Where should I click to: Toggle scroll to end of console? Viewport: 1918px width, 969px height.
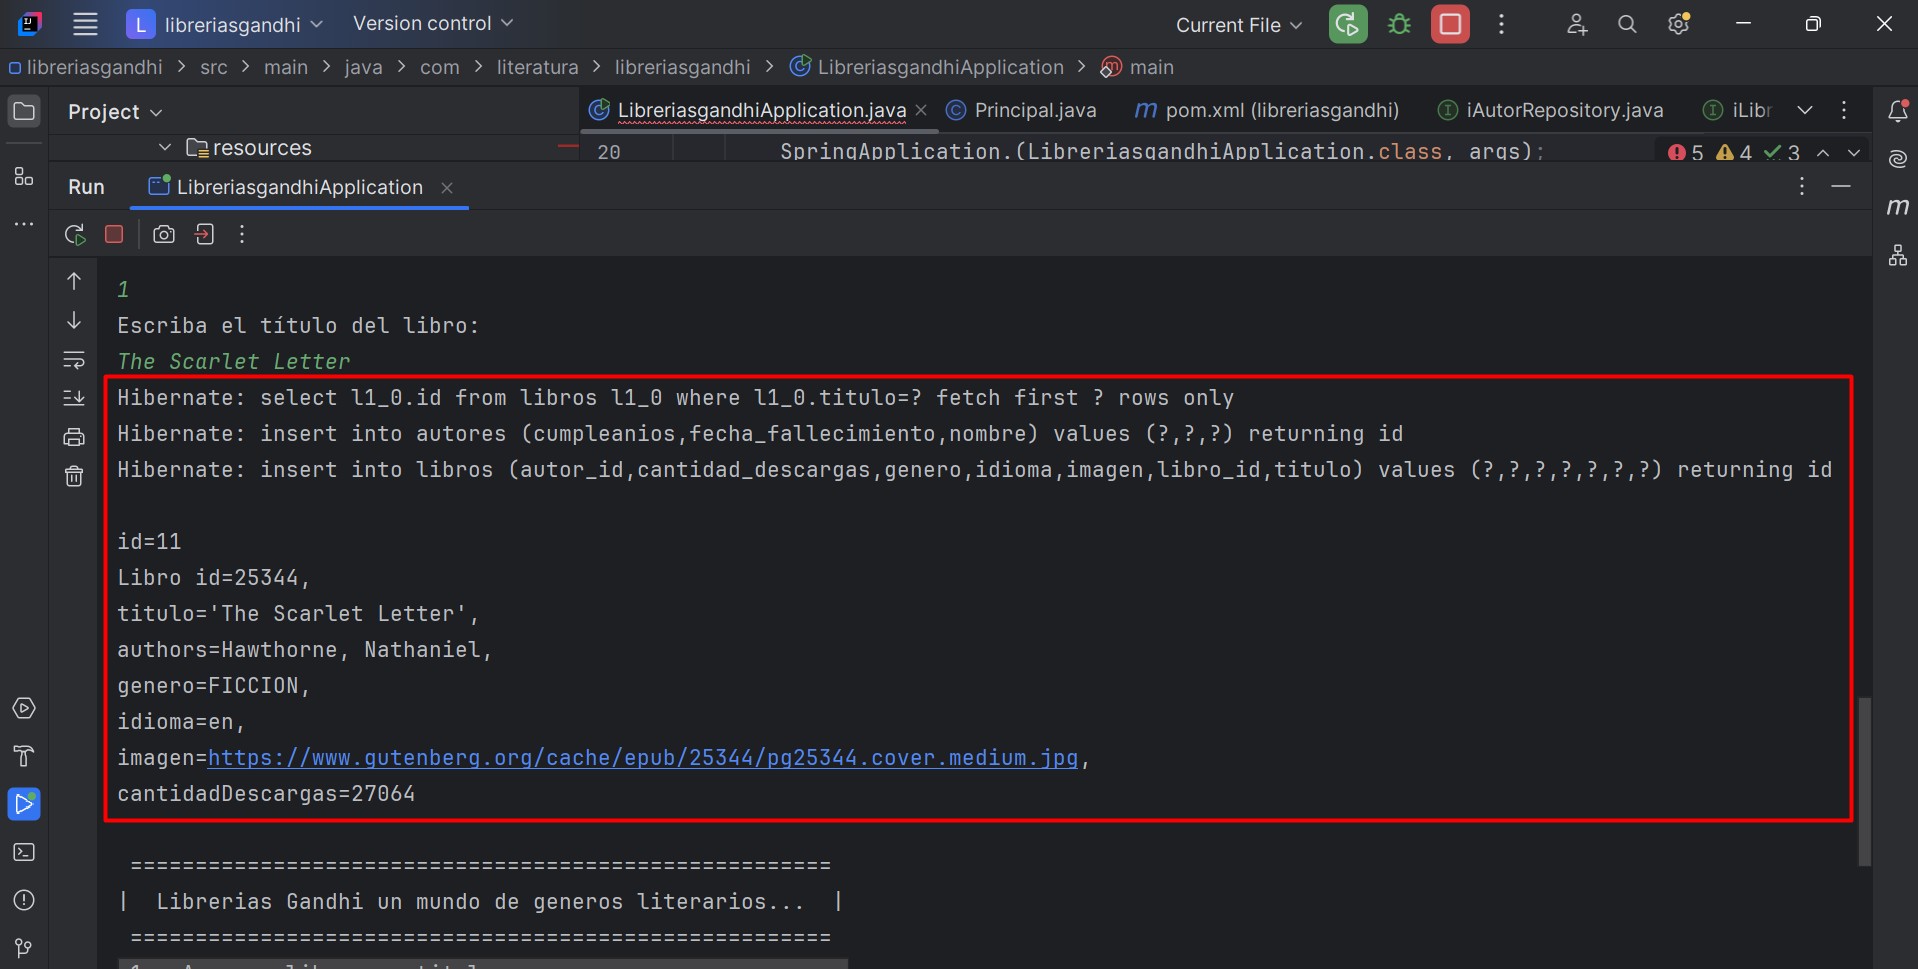pos(74,398)
